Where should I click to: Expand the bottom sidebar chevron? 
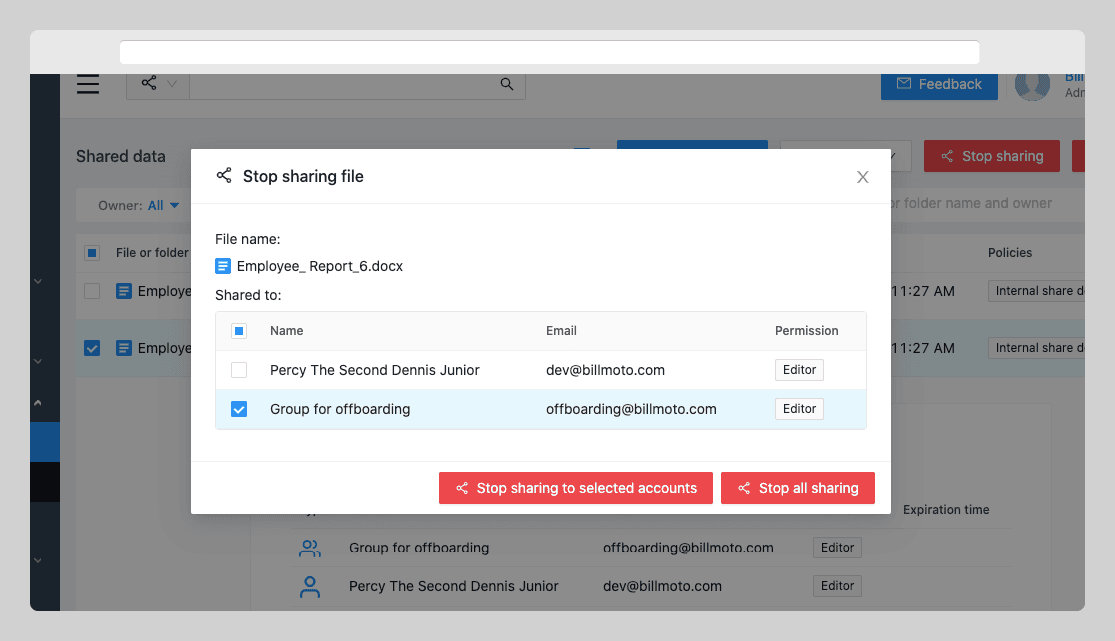pos(37,560)
